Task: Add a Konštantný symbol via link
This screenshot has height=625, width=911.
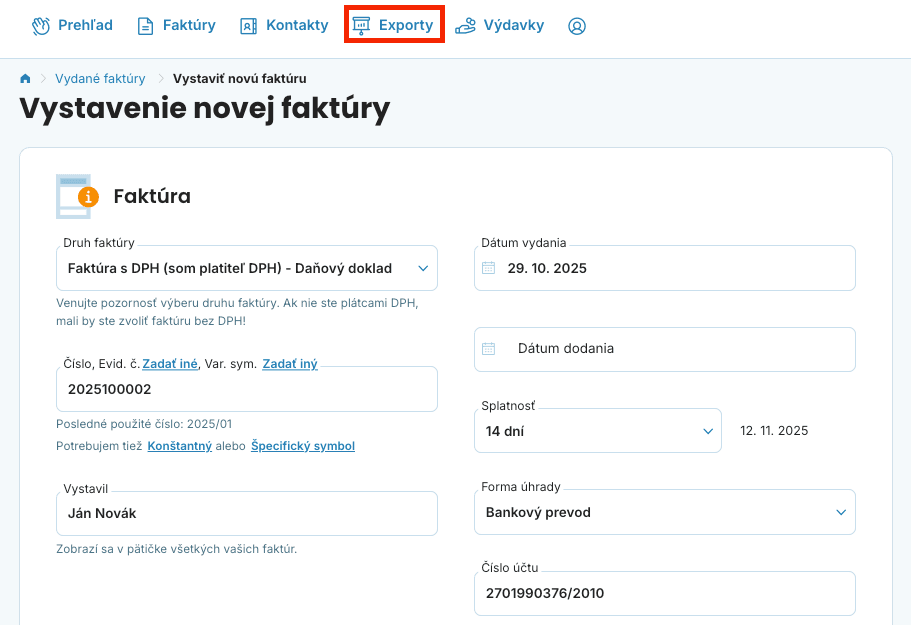Action: click(179, 446)
